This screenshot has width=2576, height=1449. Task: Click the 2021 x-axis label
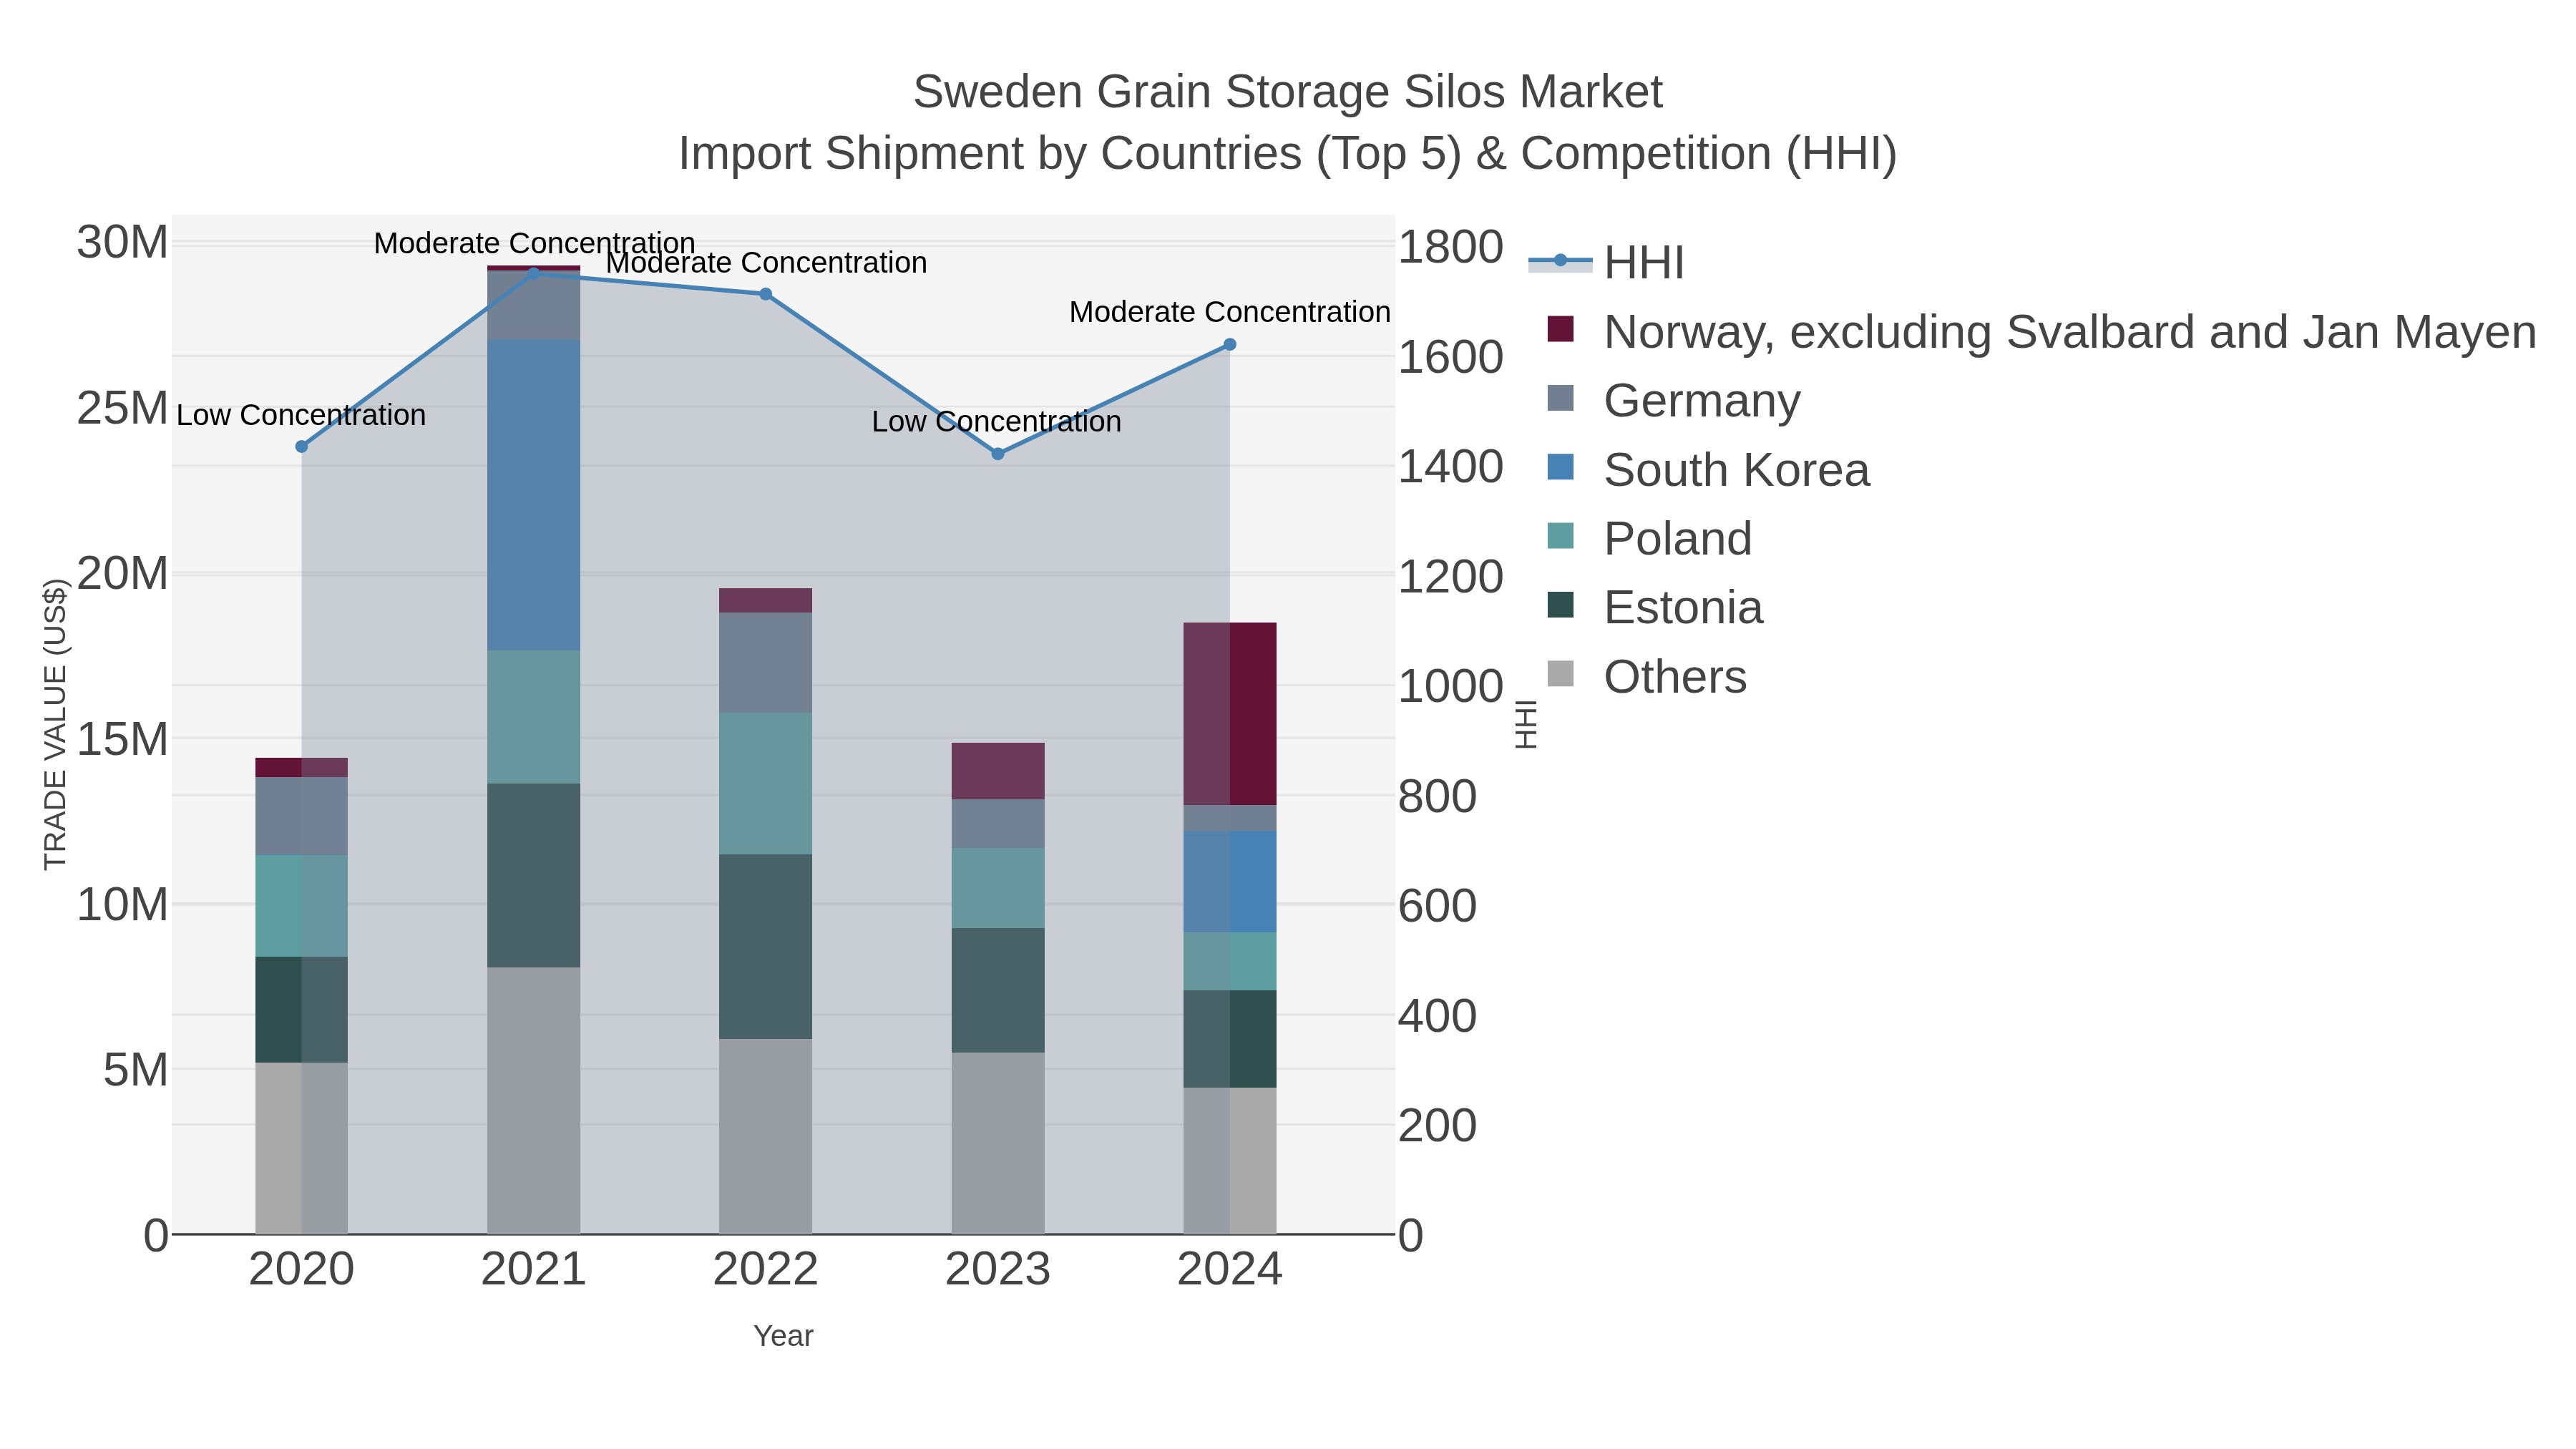(x=534, y=1270)
